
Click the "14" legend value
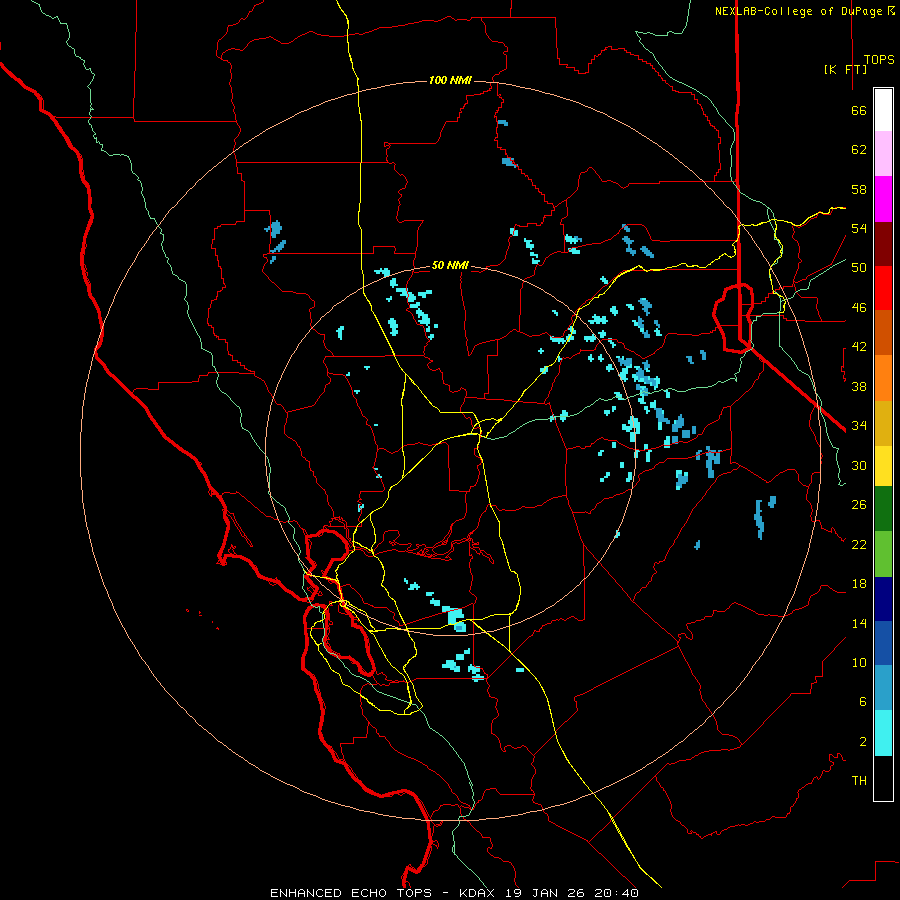[x=859, y=623]
